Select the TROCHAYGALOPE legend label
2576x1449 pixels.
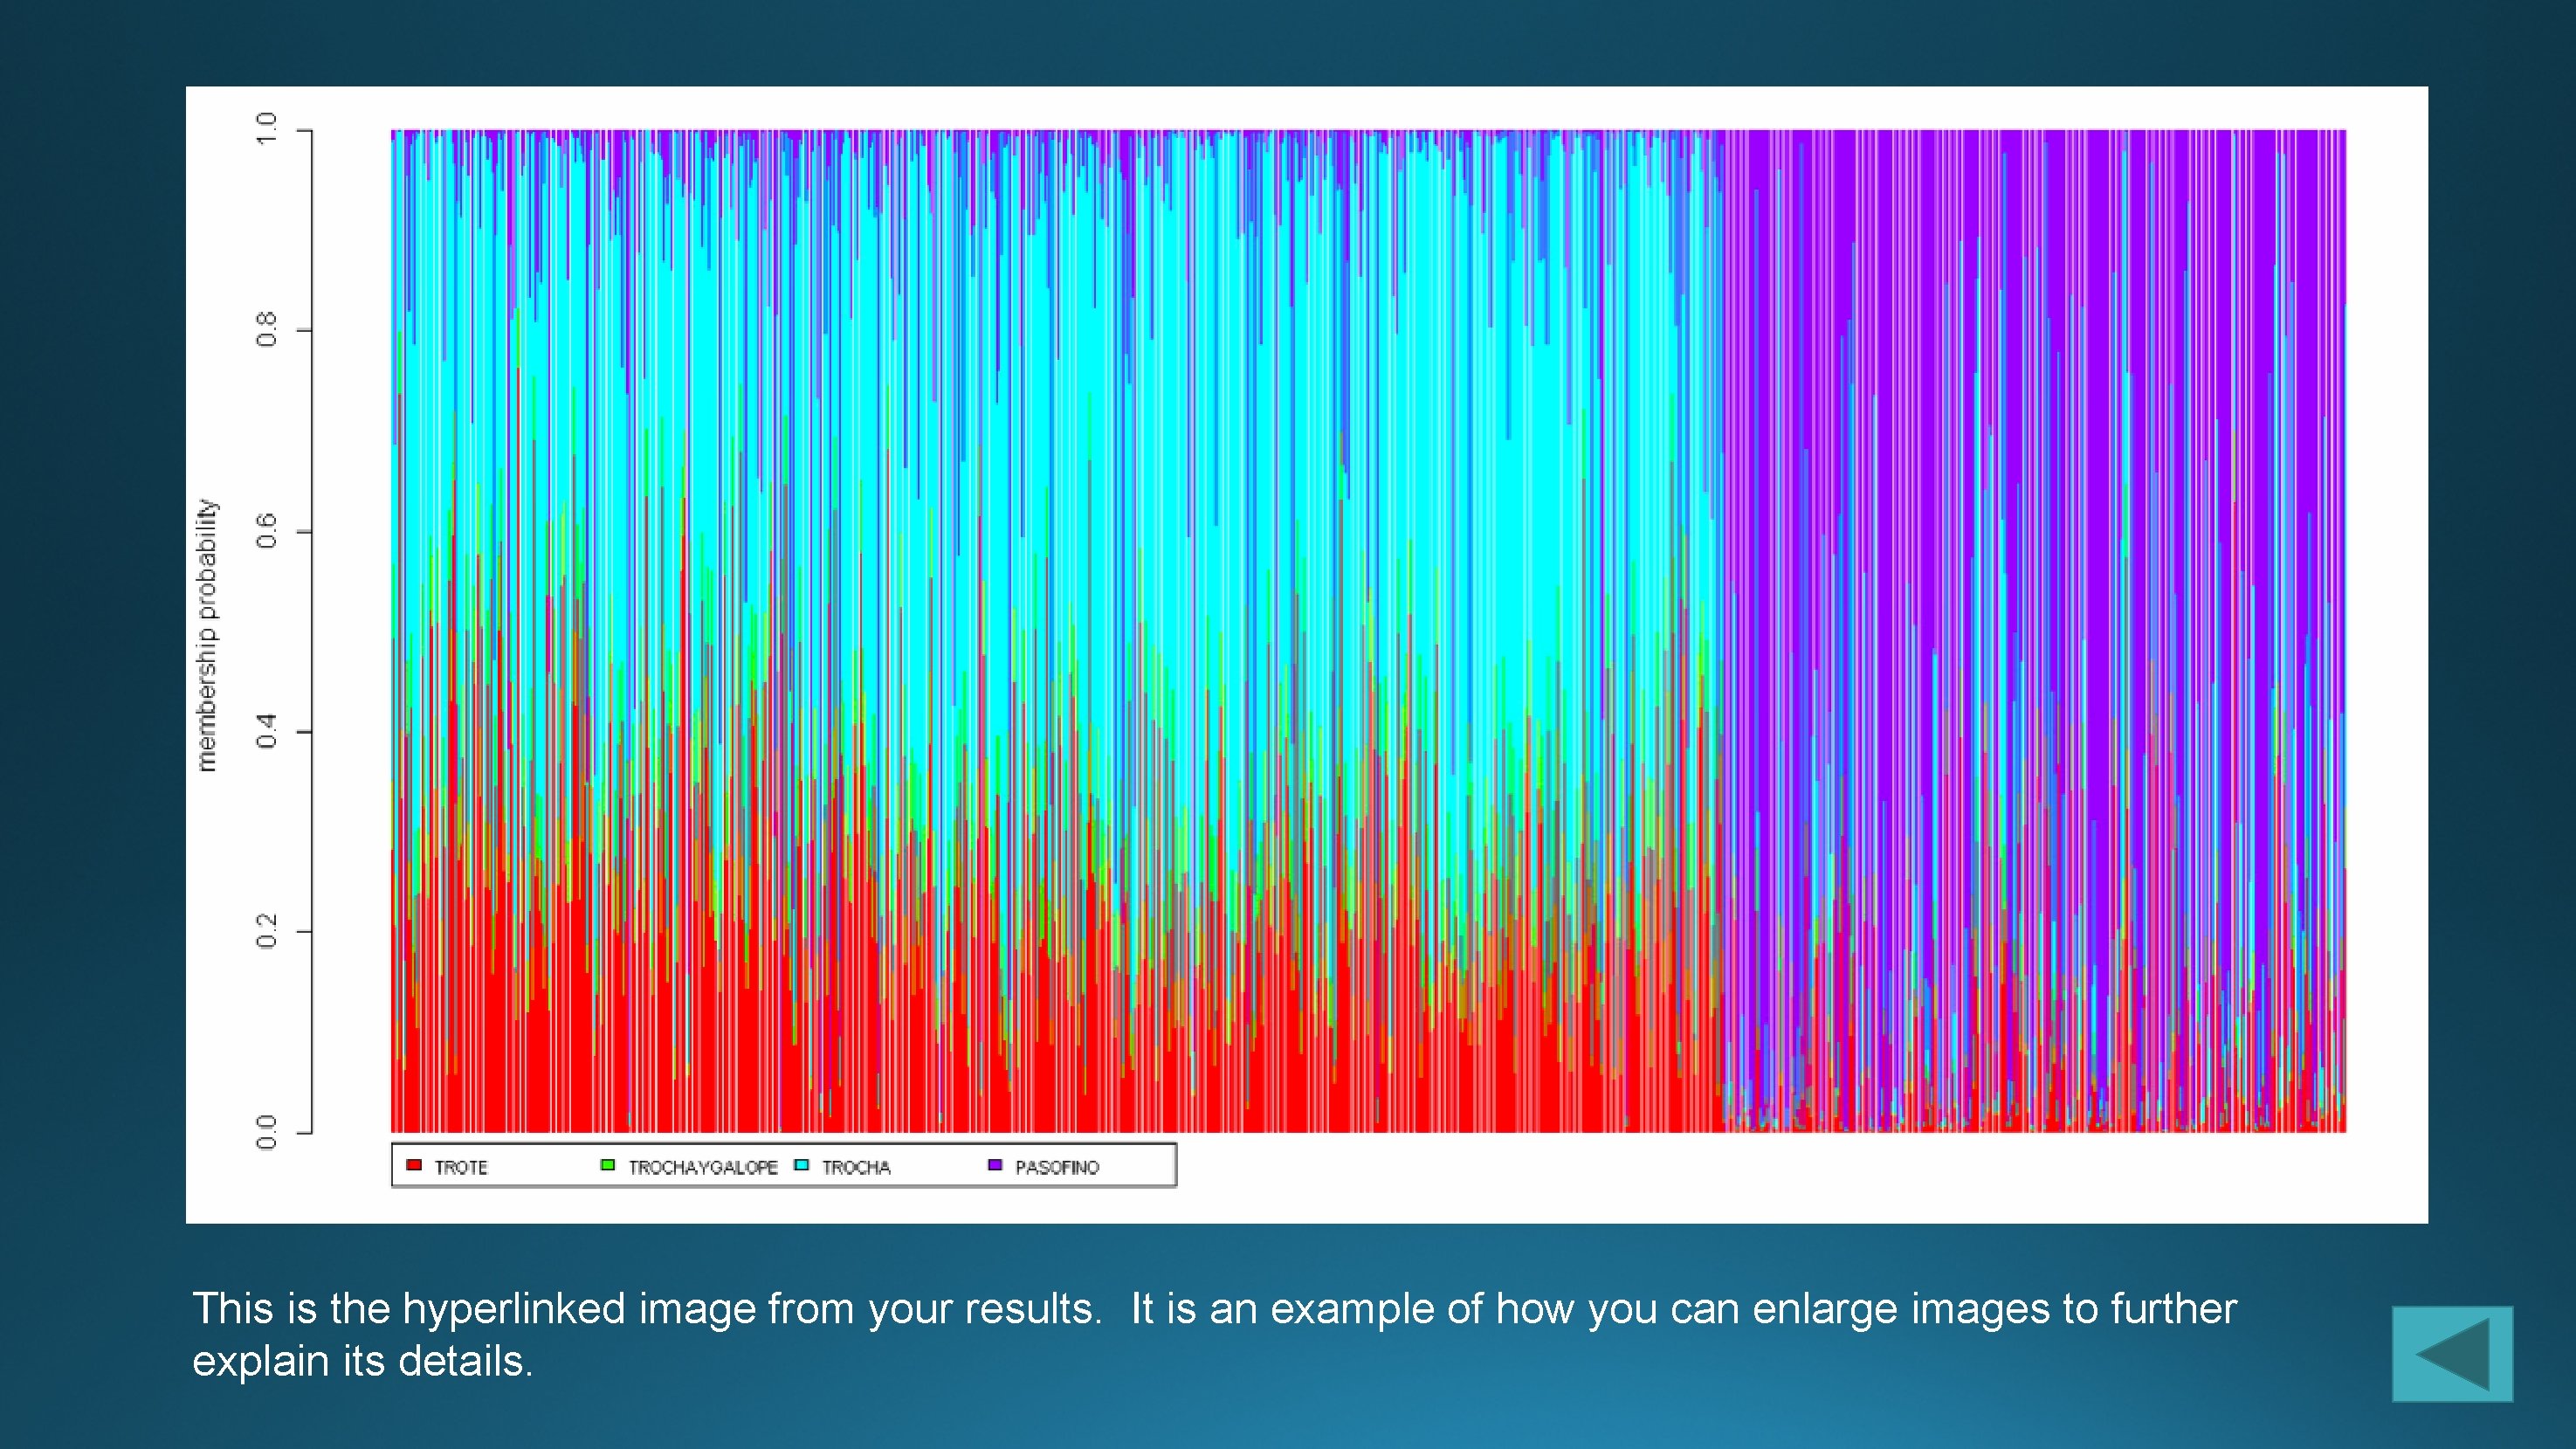[702, 1167]
